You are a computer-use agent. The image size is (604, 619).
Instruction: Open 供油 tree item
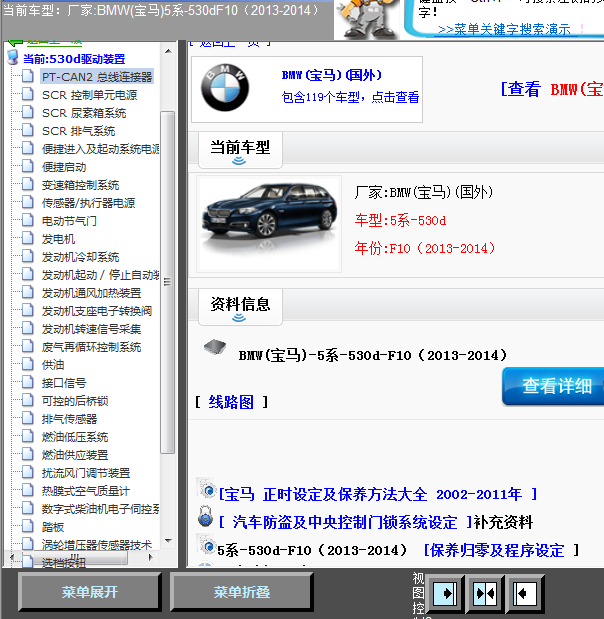(x=53, y=365)
